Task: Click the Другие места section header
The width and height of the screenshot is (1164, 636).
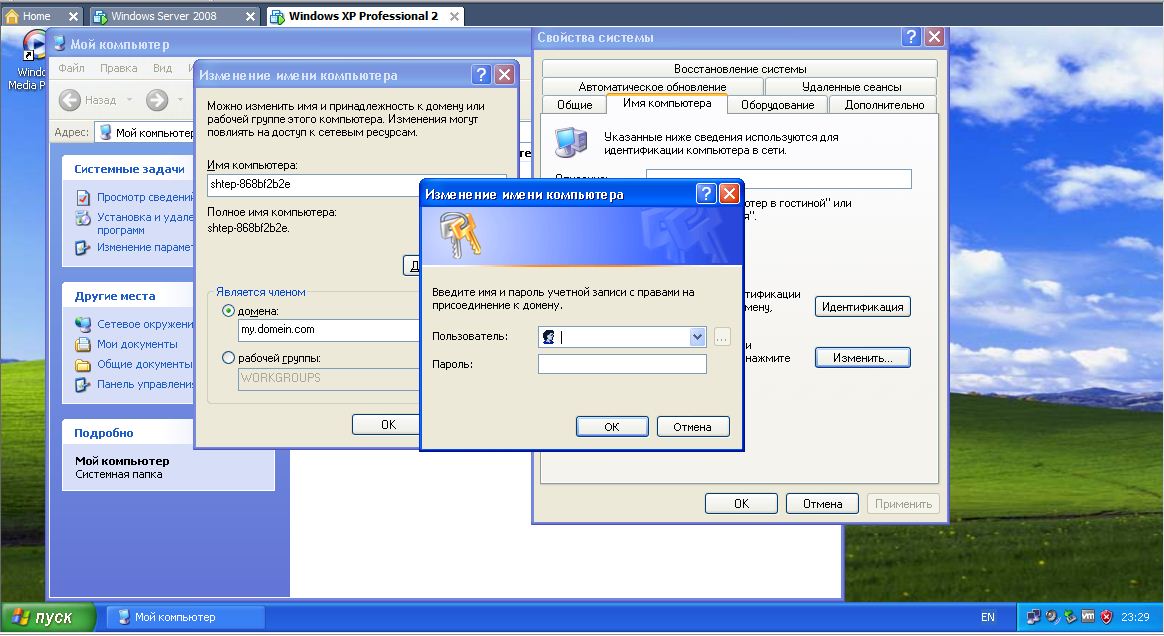Action: [114, 296]
